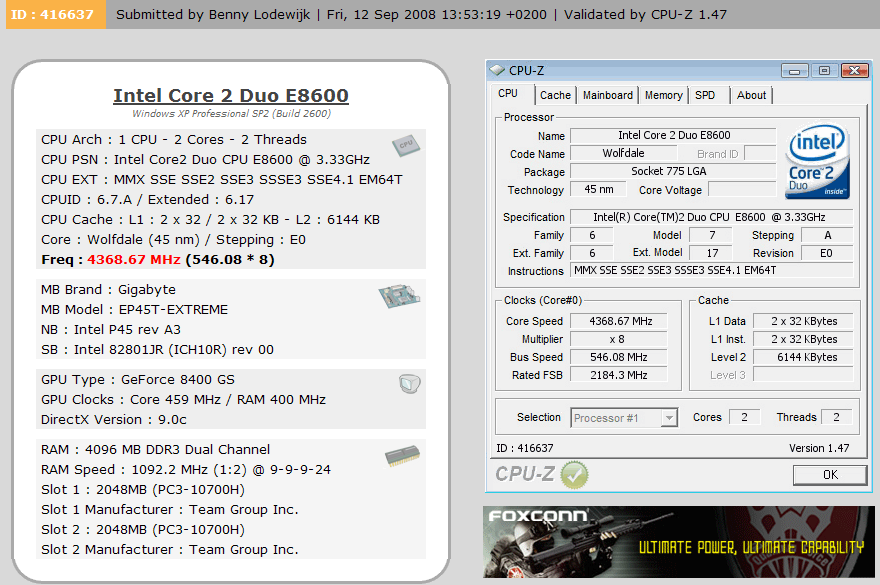Viewport: 880px width, 585px height.
Task: Click the Foxconn advertisement banner
Action: coord(679,542)
